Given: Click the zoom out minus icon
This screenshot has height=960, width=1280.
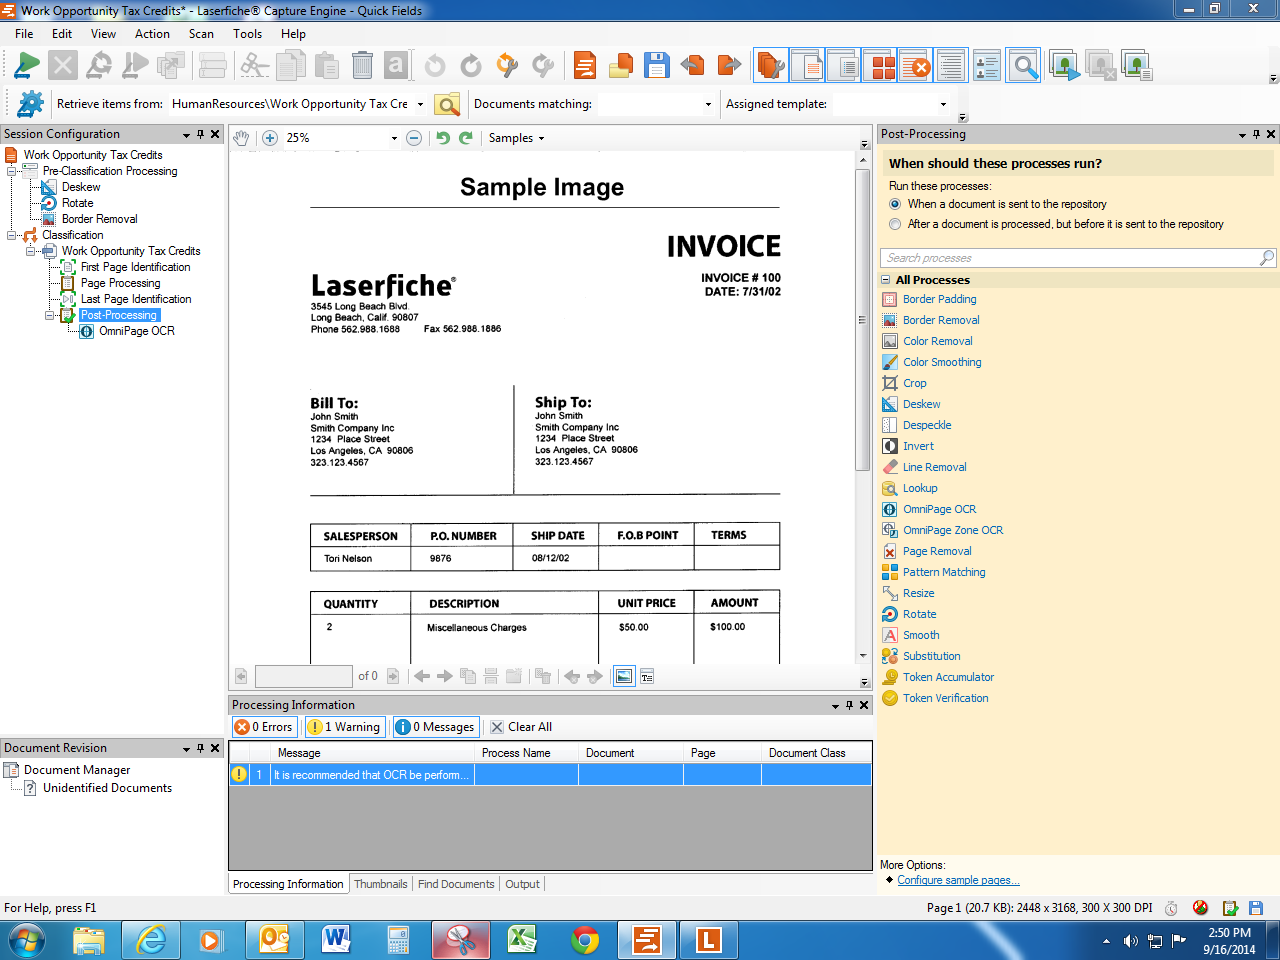Looking at the screenshot, I should click(414, 138).
